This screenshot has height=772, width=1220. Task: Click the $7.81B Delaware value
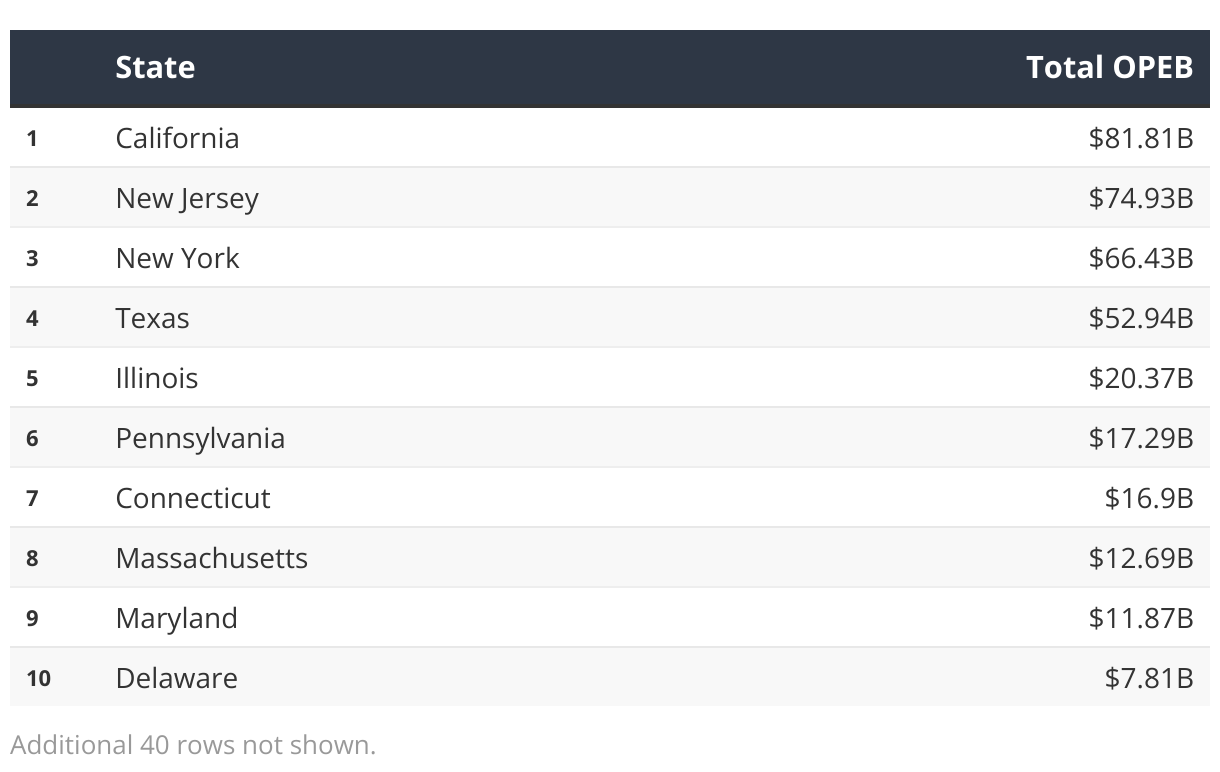pyautogui.click(x=1149, y=678)
